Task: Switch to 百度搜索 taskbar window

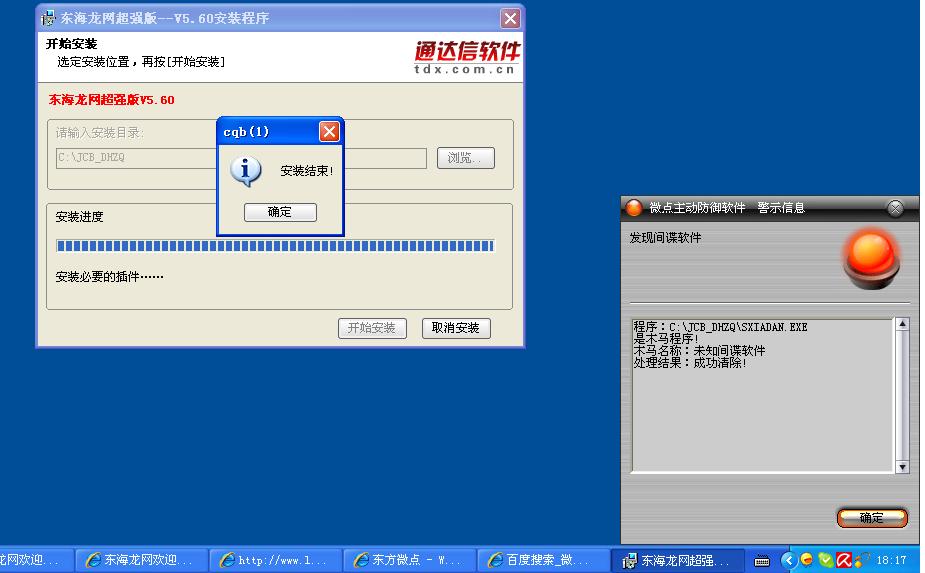Action: (x=541, y=560)
